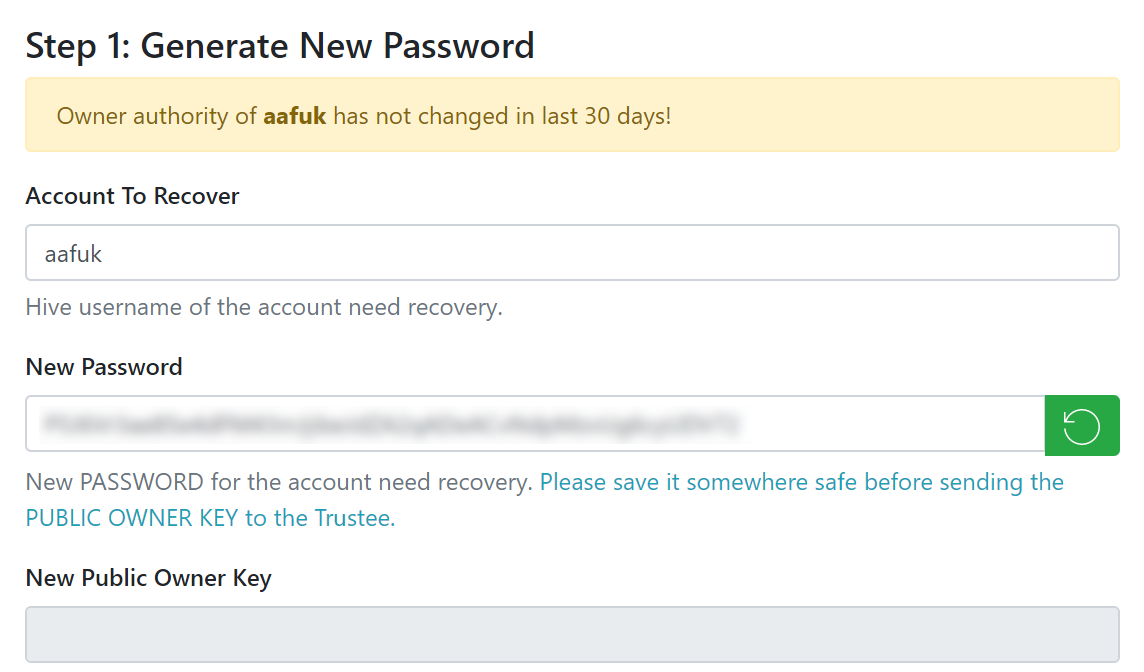Click 'has not changed in last 30 days' text

point(502,116)
